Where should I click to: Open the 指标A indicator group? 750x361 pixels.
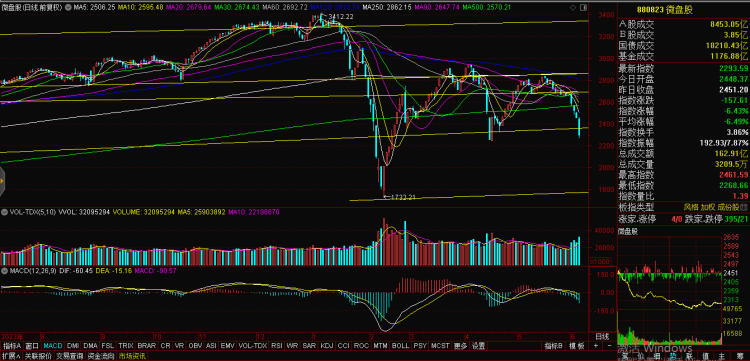(12, 345)
